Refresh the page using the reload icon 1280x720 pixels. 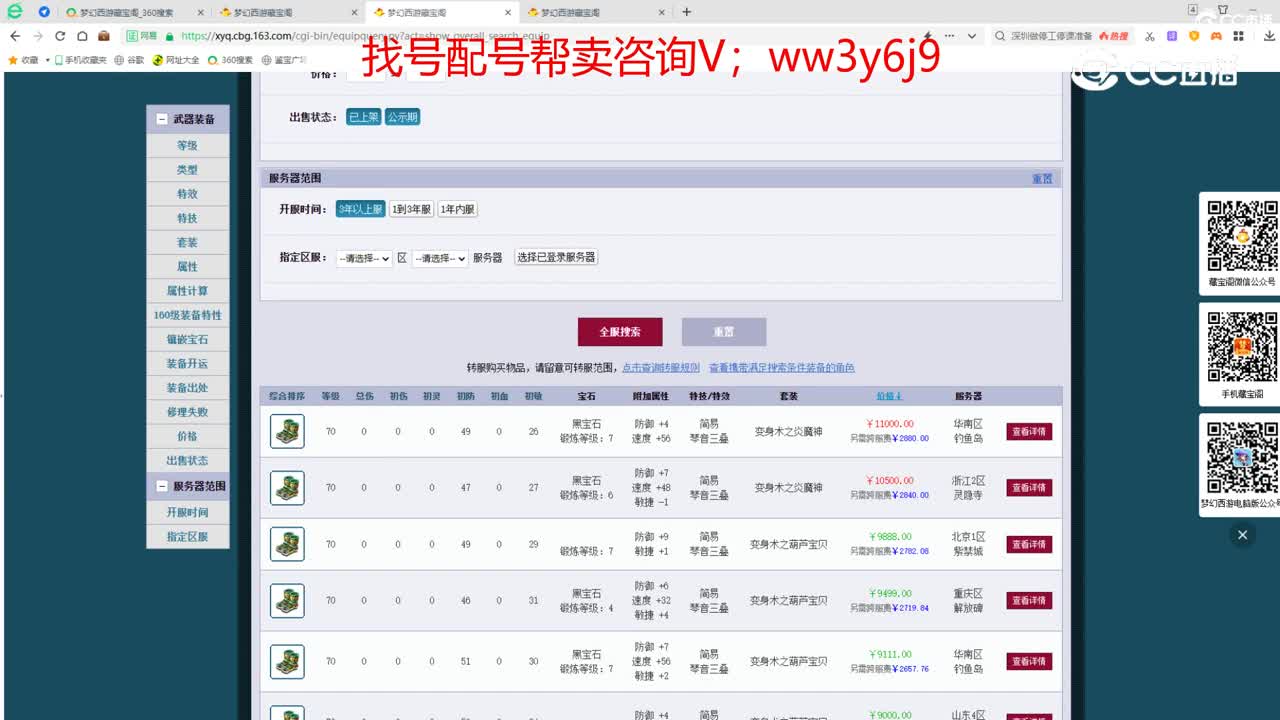(x=62, y=34)
